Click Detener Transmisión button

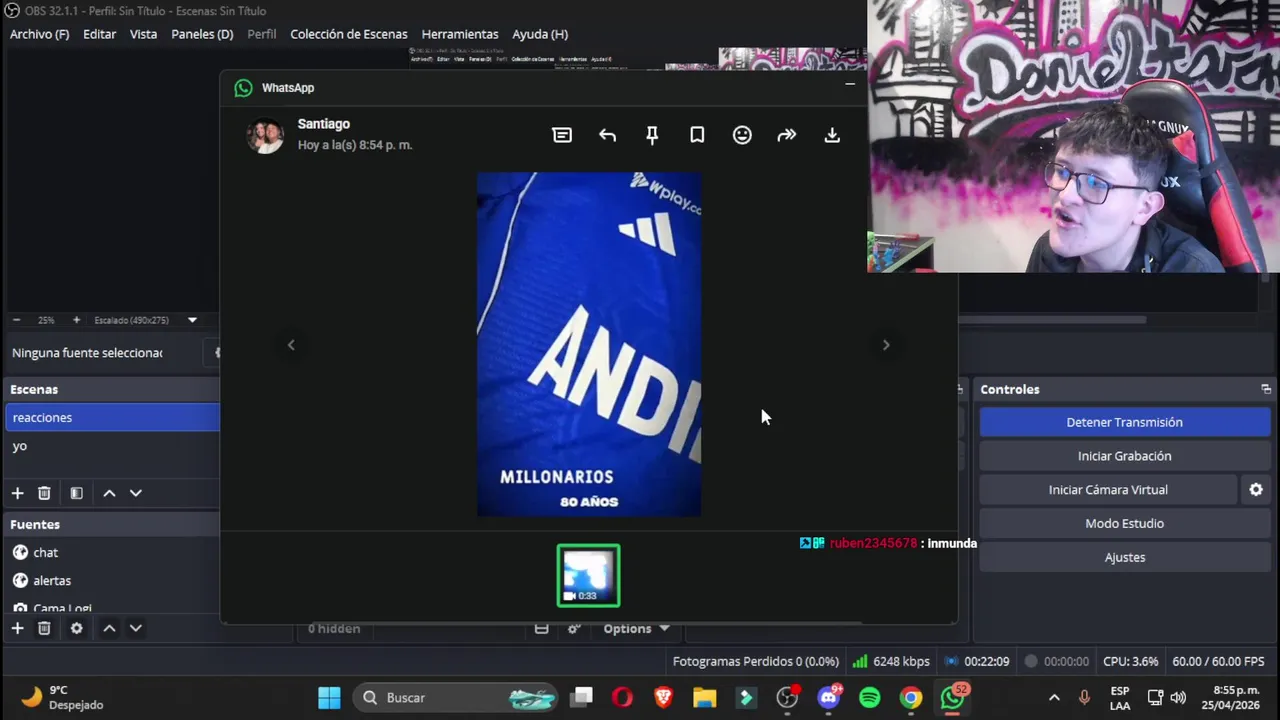[1125, 422]
